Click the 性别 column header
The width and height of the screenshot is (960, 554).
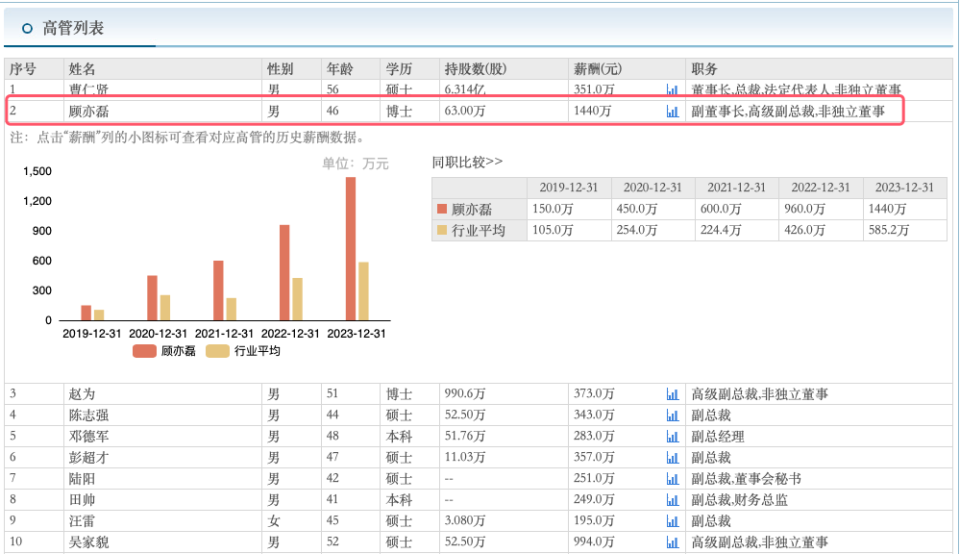[280, 69]
